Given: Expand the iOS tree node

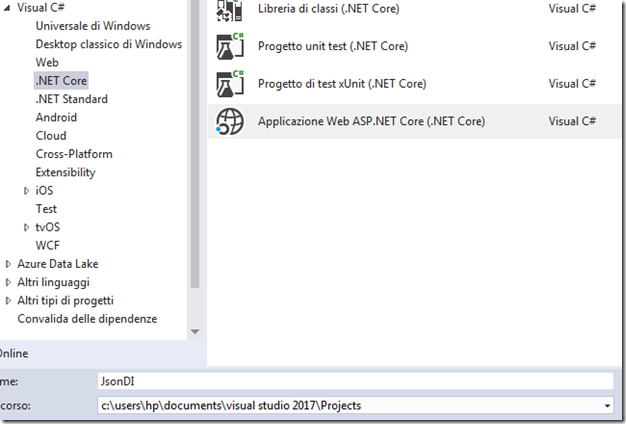Looking at the screenshot, I should point(26,191).
